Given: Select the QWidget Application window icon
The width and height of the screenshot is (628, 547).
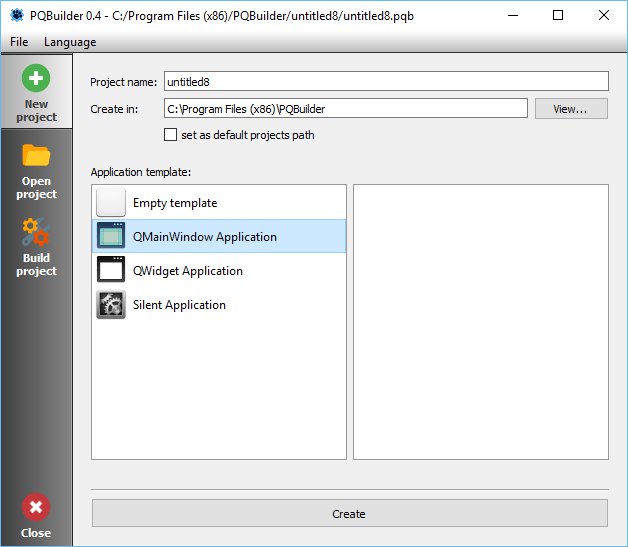Looking at the screenshot, I should 111,270.
